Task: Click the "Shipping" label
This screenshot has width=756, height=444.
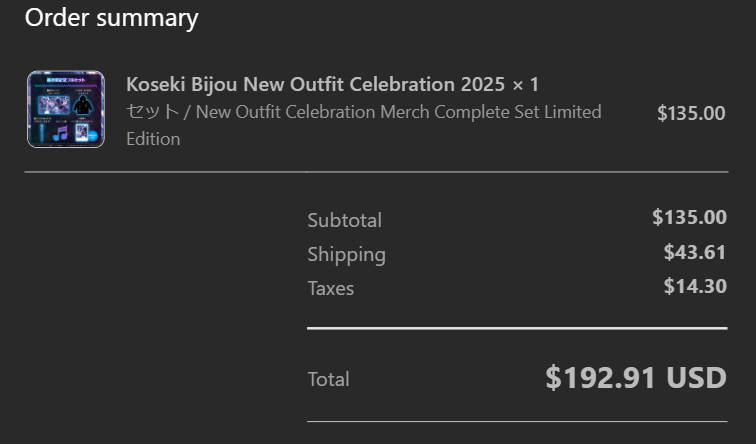Action: [x=346, y=254]
